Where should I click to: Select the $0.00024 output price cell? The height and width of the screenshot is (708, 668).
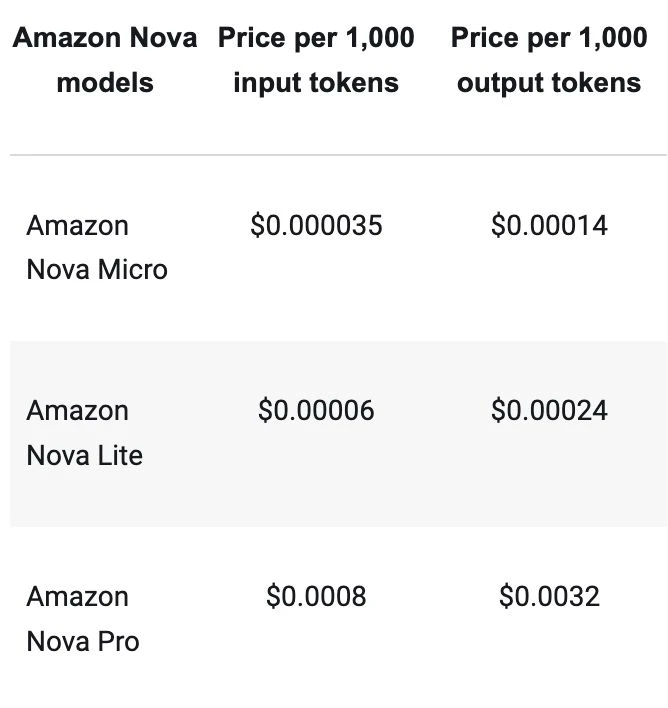point(549,410)
